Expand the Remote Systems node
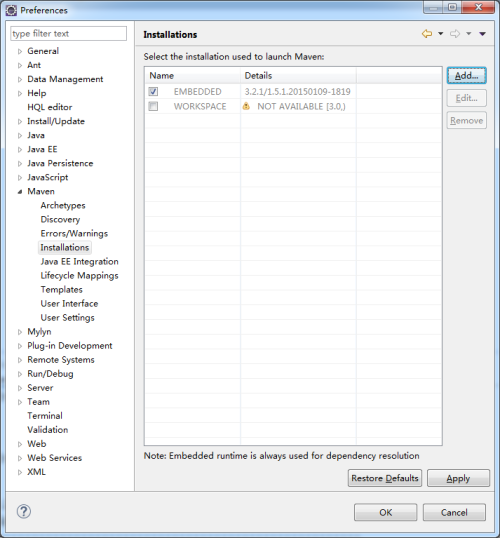The image size is (500, 538). 20,360
